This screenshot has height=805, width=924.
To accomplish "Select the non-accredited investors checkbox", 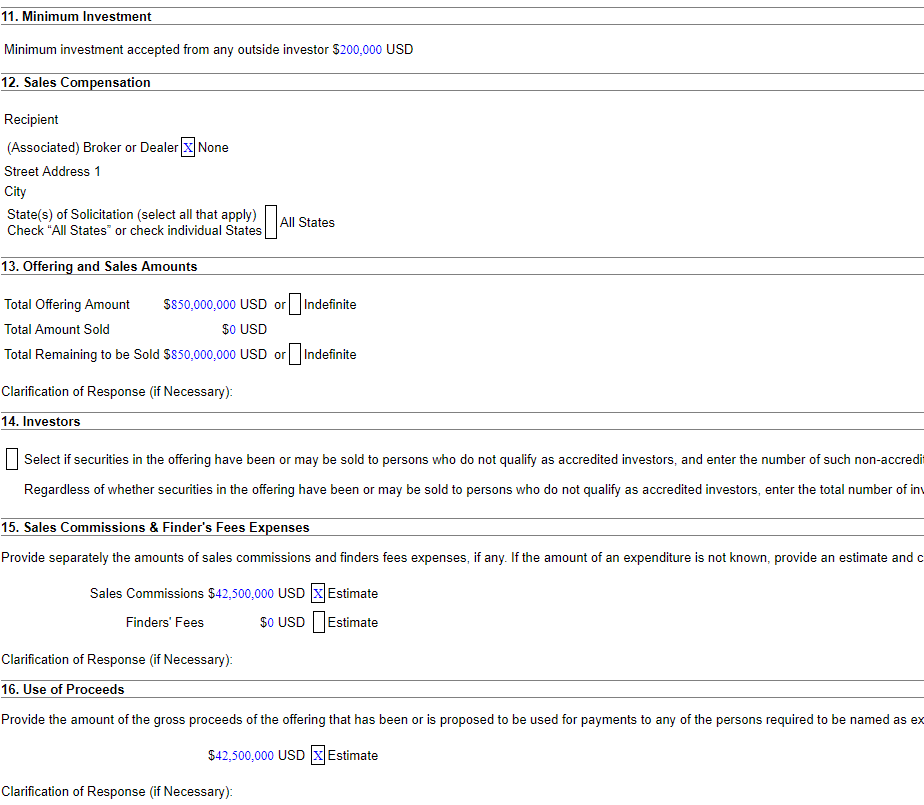I will (11, 458).
